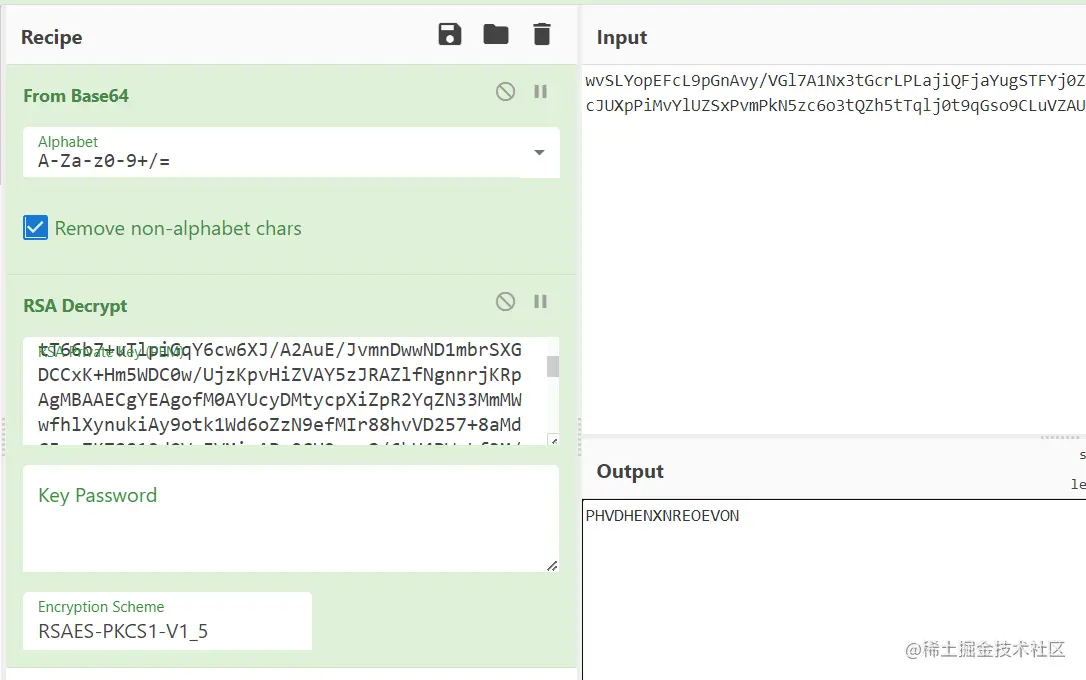Screen dimensions: 1086x680
Task: Clear the recipe with the trash icon
Action: (542, 34)
